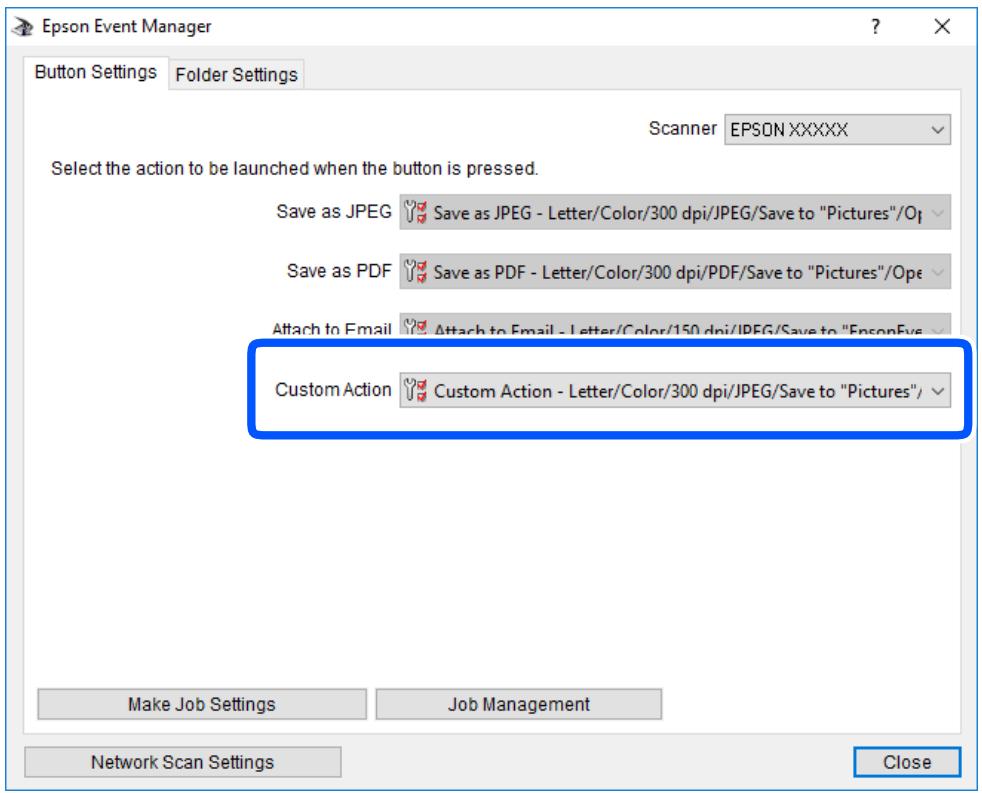
Task: Click the Scanner label
Action: [683, 128]
